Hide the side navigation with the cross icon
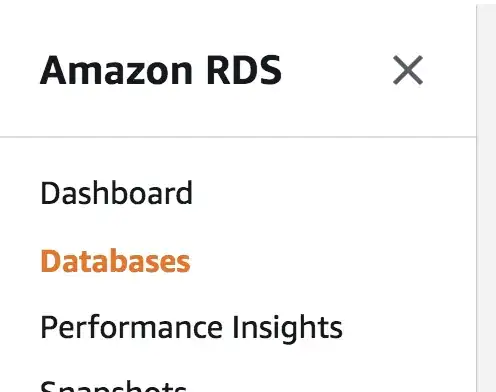 [x=408, y=70]
